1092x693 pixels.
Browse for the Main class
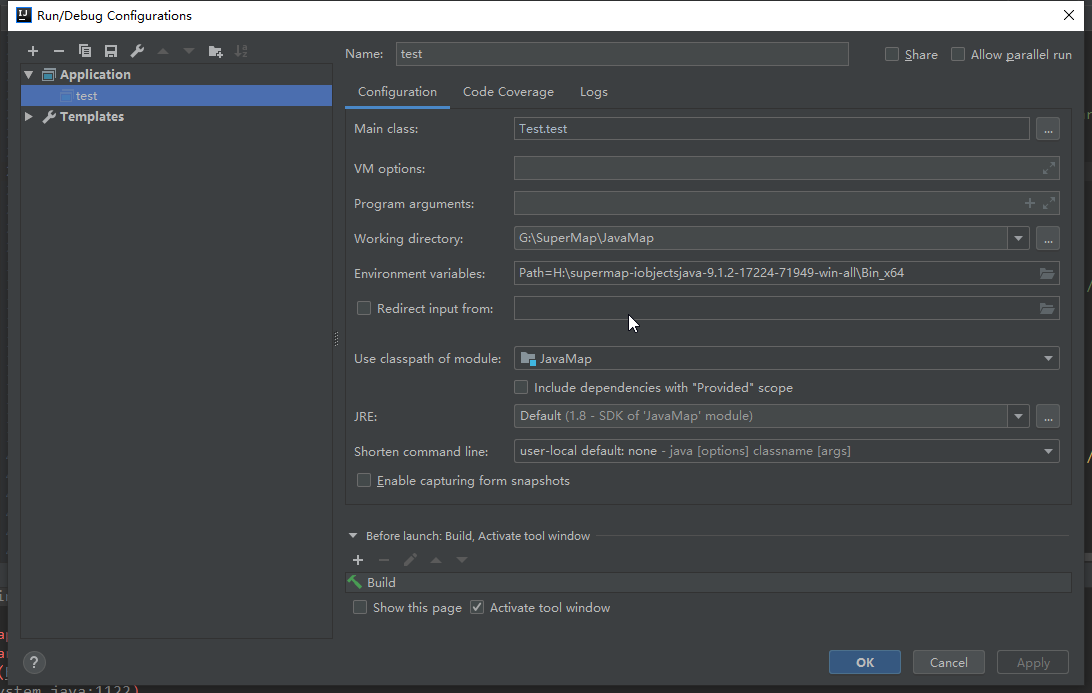[x=1047, y=129]
